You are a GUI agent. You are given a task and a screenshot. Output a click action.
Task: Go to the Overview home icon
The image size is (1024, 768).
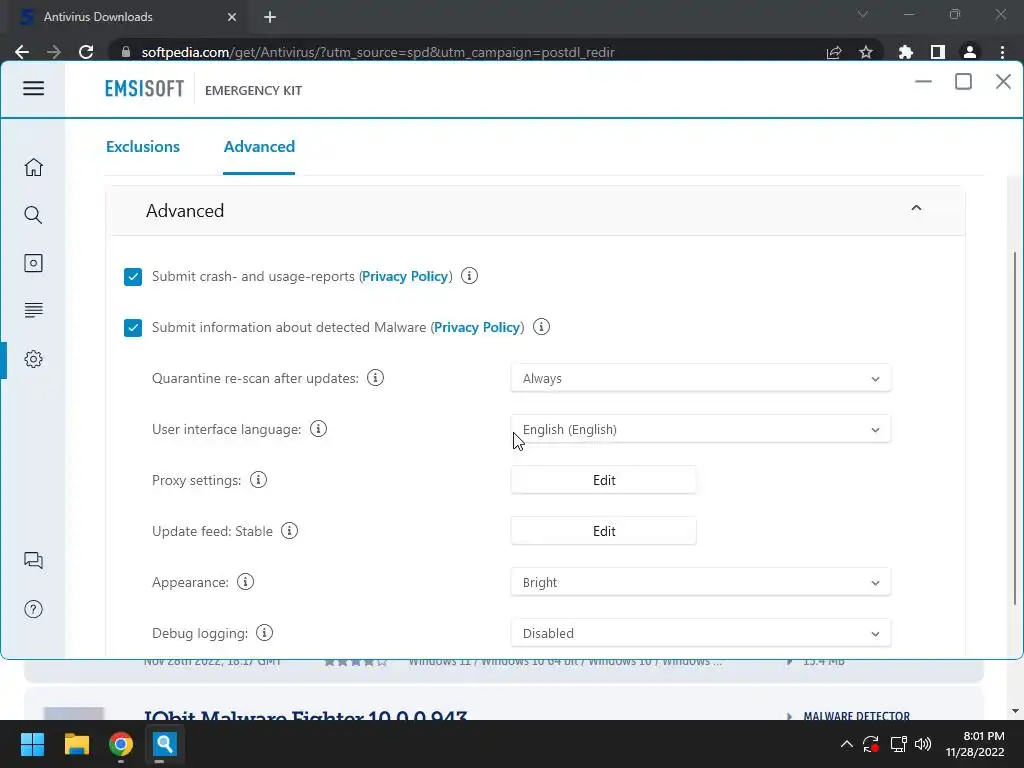pyautogui.click(x=33, y=167)
